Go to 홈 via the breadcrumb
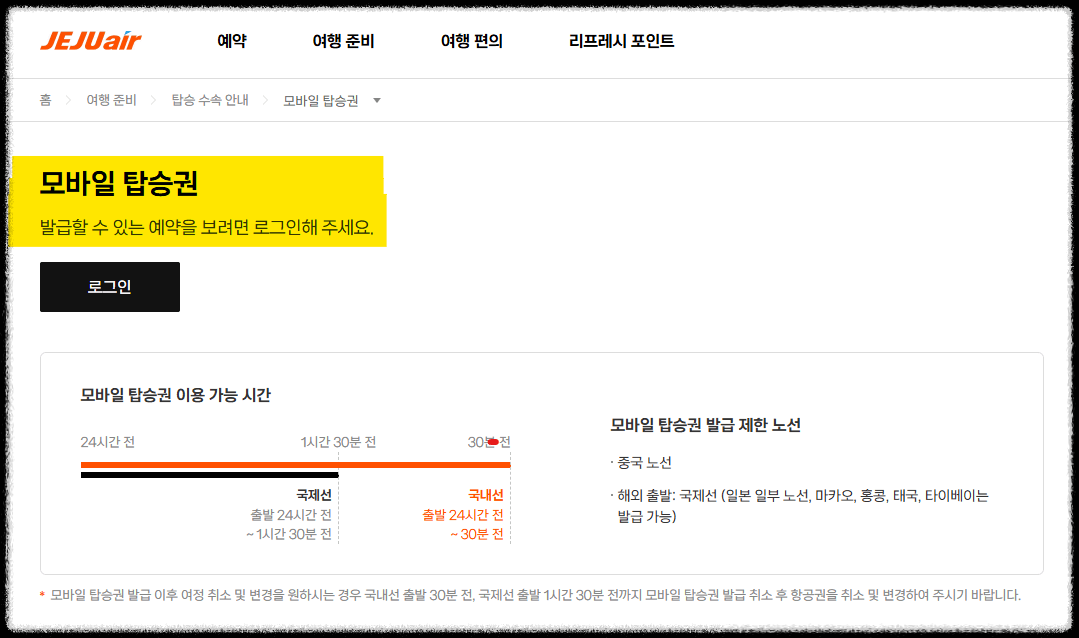Viewport: 1079px width, 638px height. coord(44,100)
